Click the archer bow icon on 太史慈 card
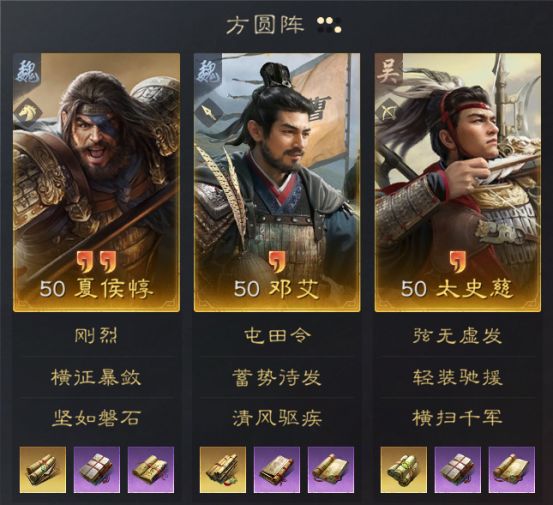Image resolution: width=553 pixels, height=505 pixels. [x=389, y=113]
